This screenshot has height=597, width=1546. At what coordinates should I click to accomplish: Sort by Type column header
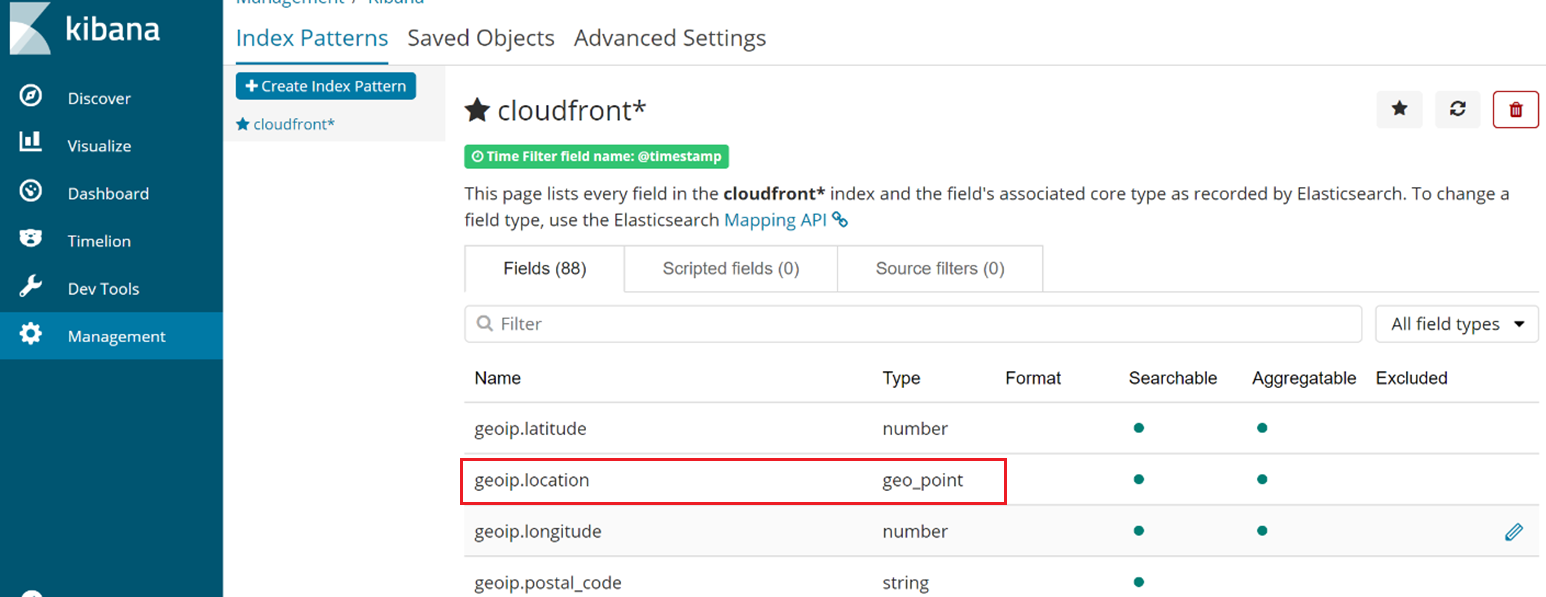tap(901, 378)
